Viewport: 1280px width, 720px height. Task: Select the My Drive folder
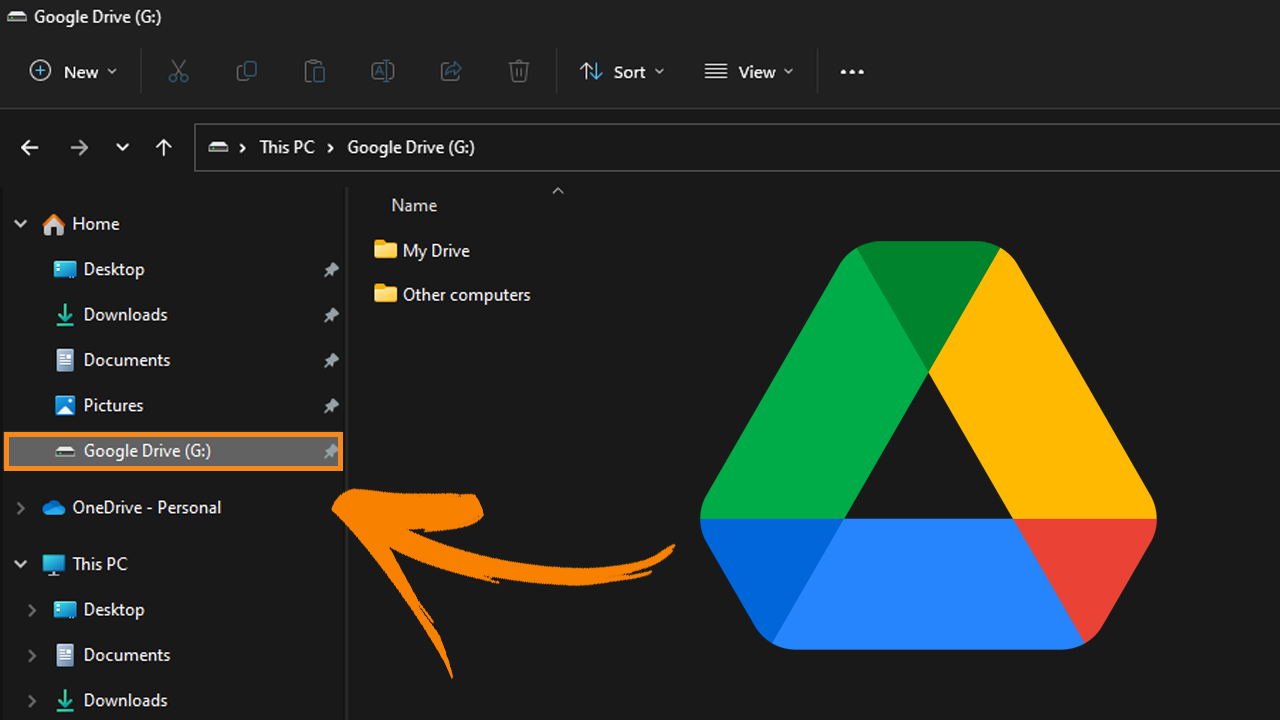[436, 250]
